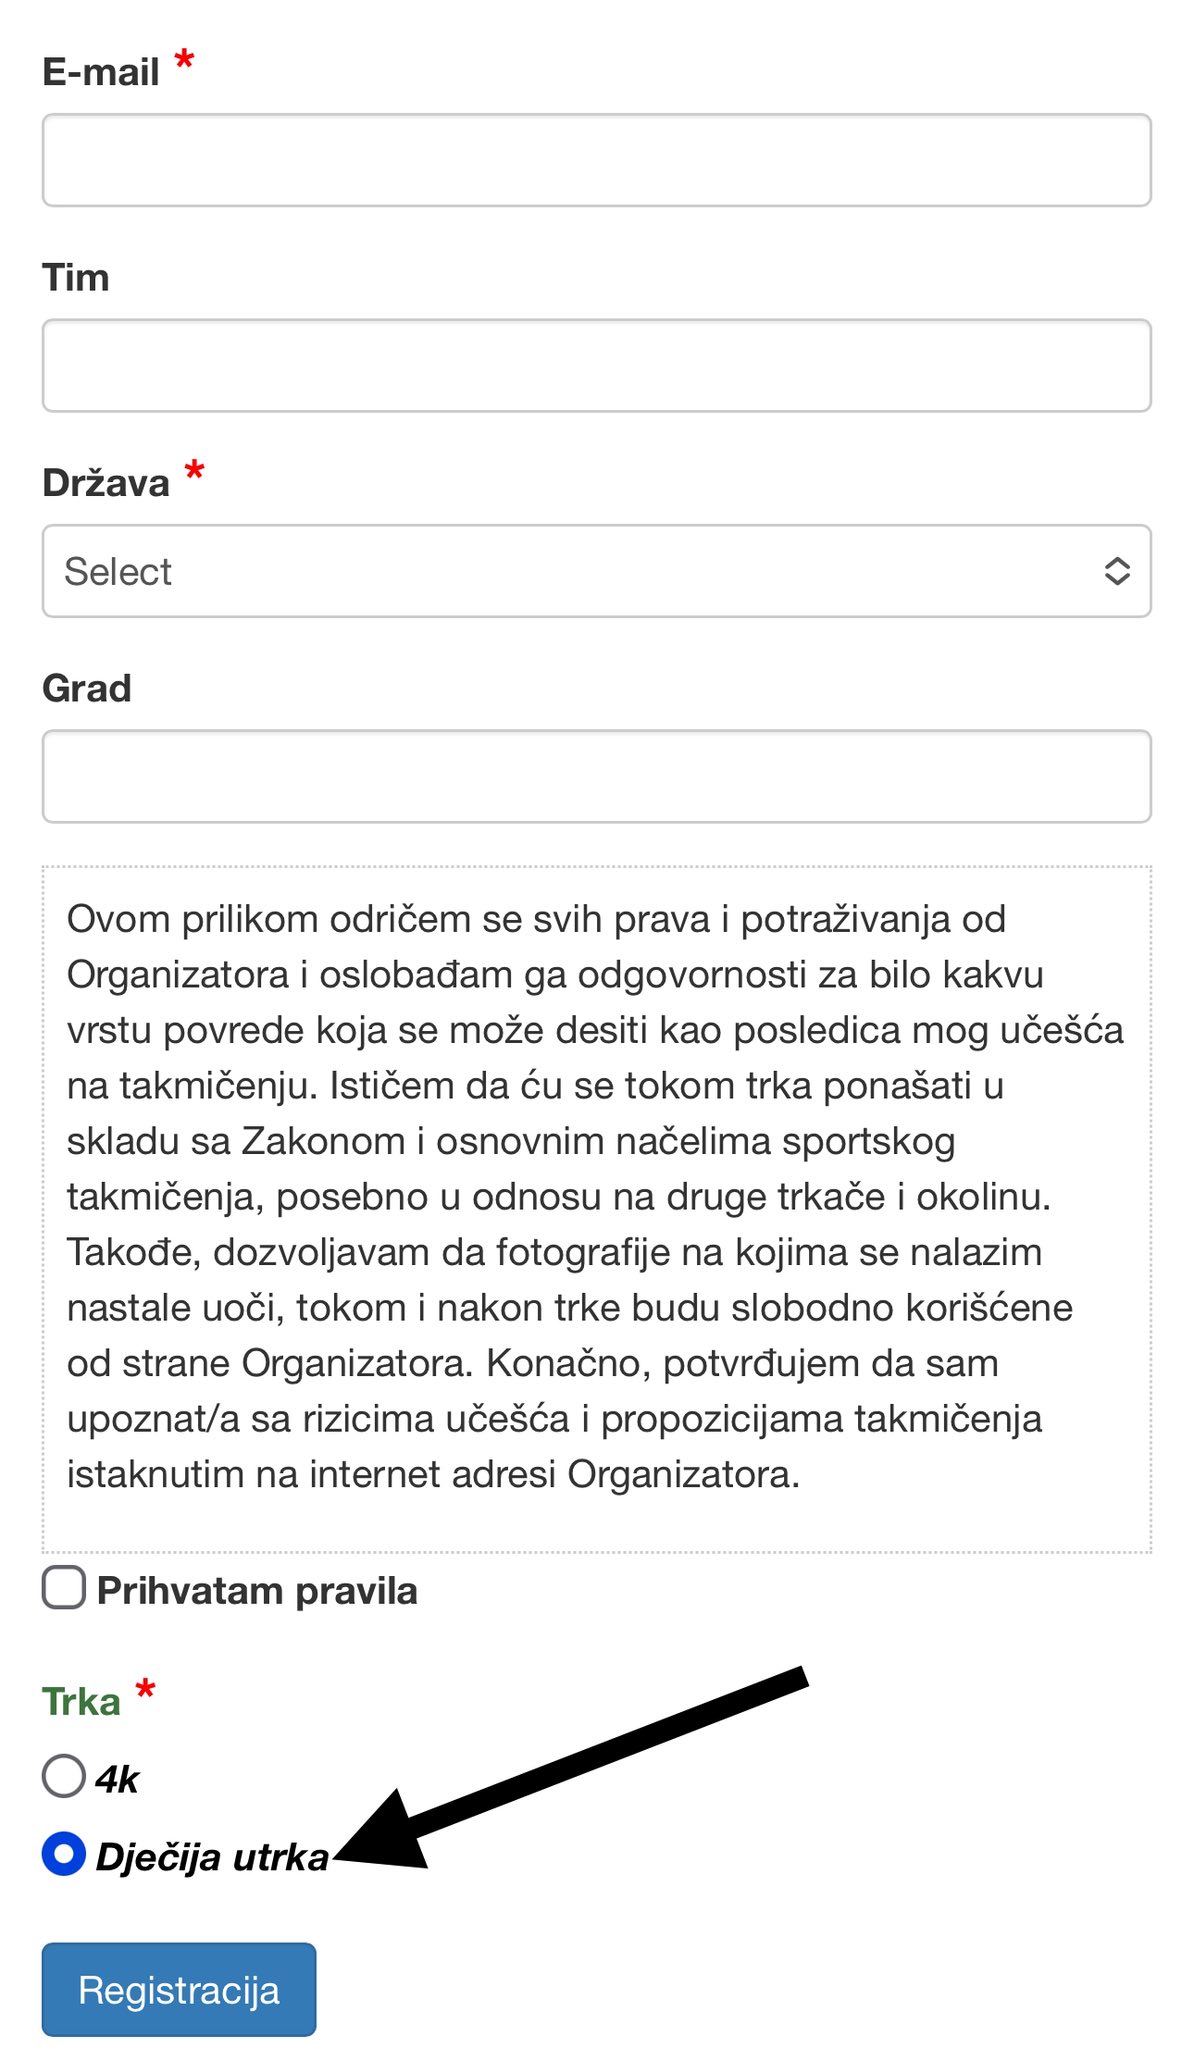Tick the Prihvatam pravila checkbox

coord(64,1588)
